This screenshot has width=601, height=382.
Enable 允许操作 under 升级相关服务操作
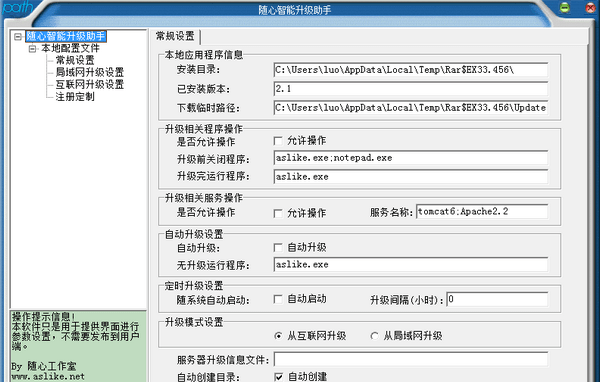(278, 213)
